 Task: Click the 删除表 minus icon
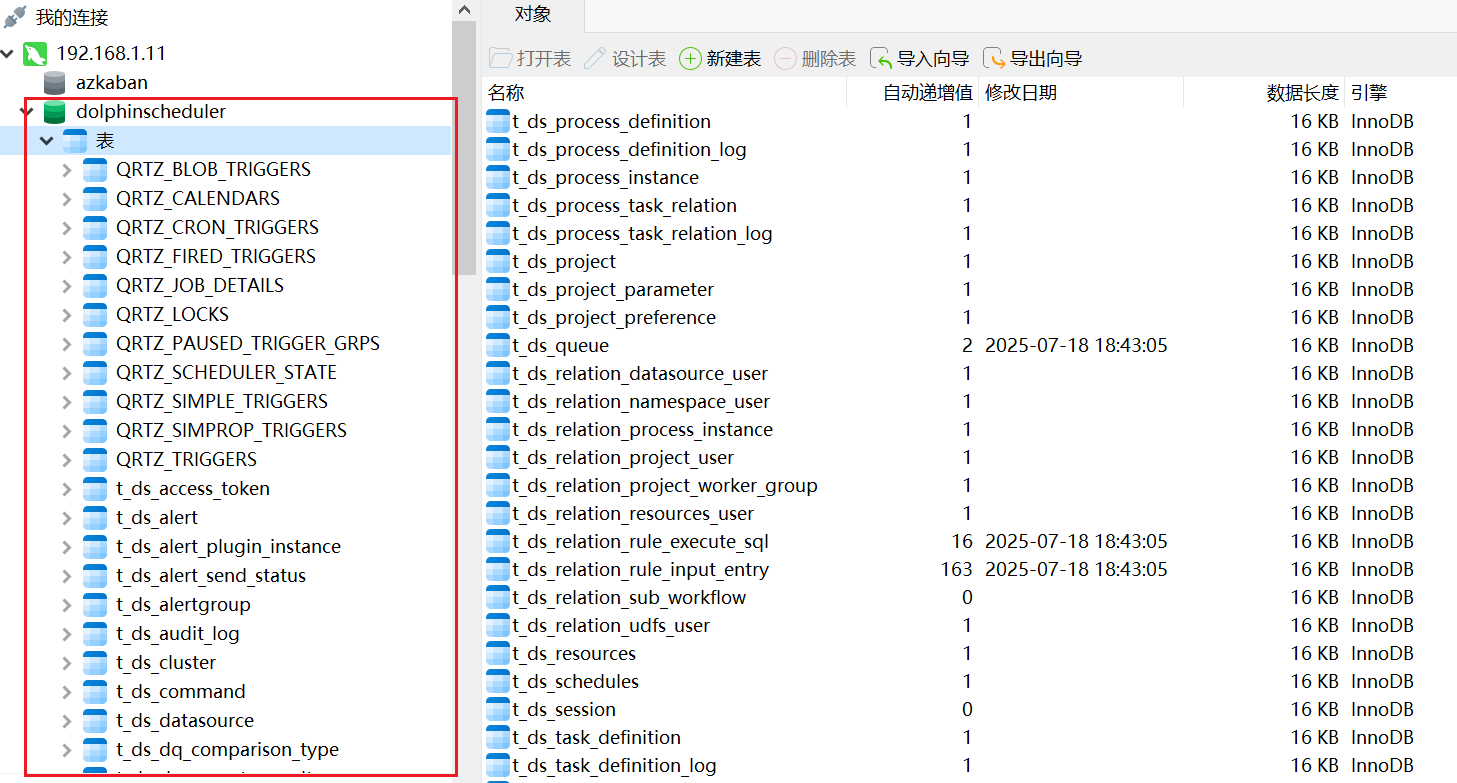(785, 59)
